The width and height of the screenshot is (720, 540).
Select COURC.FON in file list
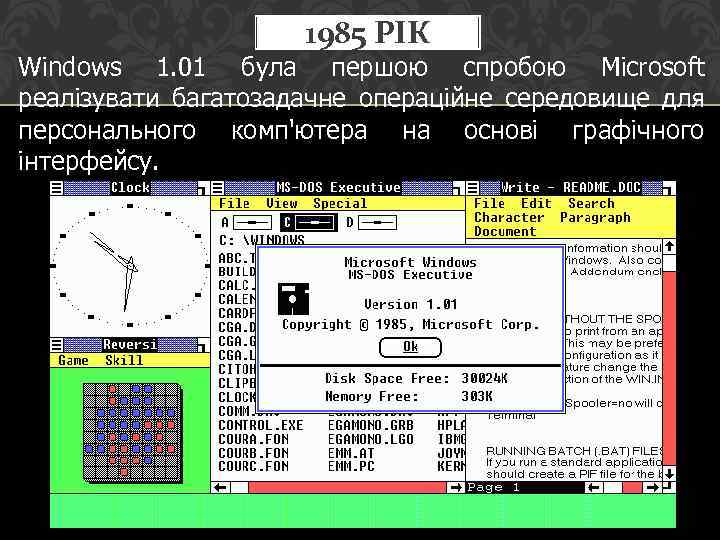(x=253, y=467)
